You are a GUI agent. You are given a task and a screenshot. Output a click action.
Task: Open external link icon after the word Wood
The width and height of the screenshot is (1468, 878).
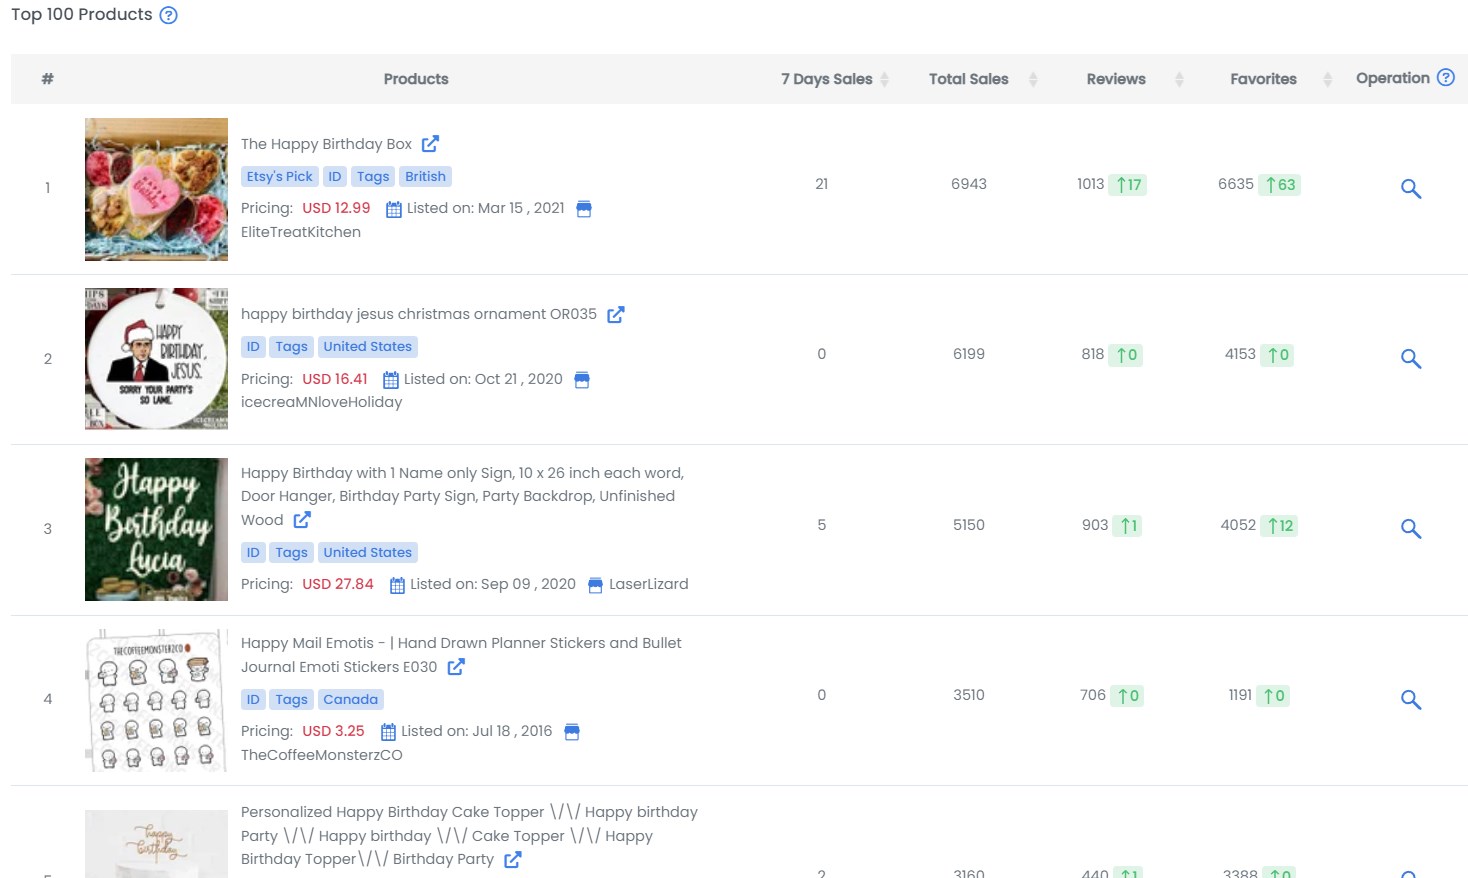click(x=302, y=520)
